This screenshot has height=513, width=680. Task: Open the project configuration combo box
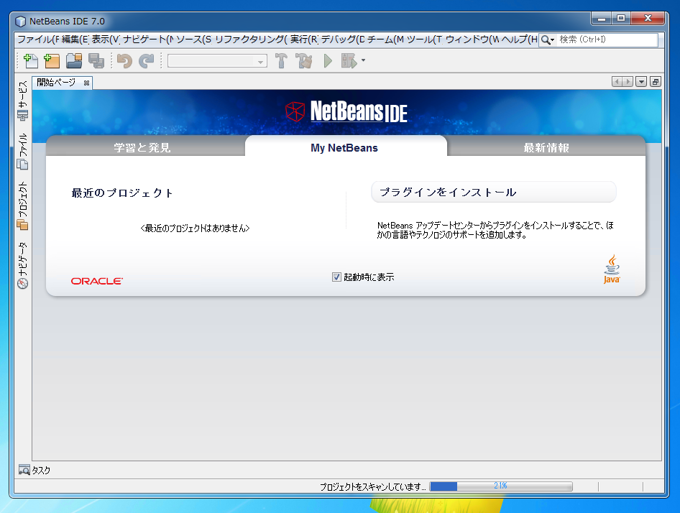[217, 61]
